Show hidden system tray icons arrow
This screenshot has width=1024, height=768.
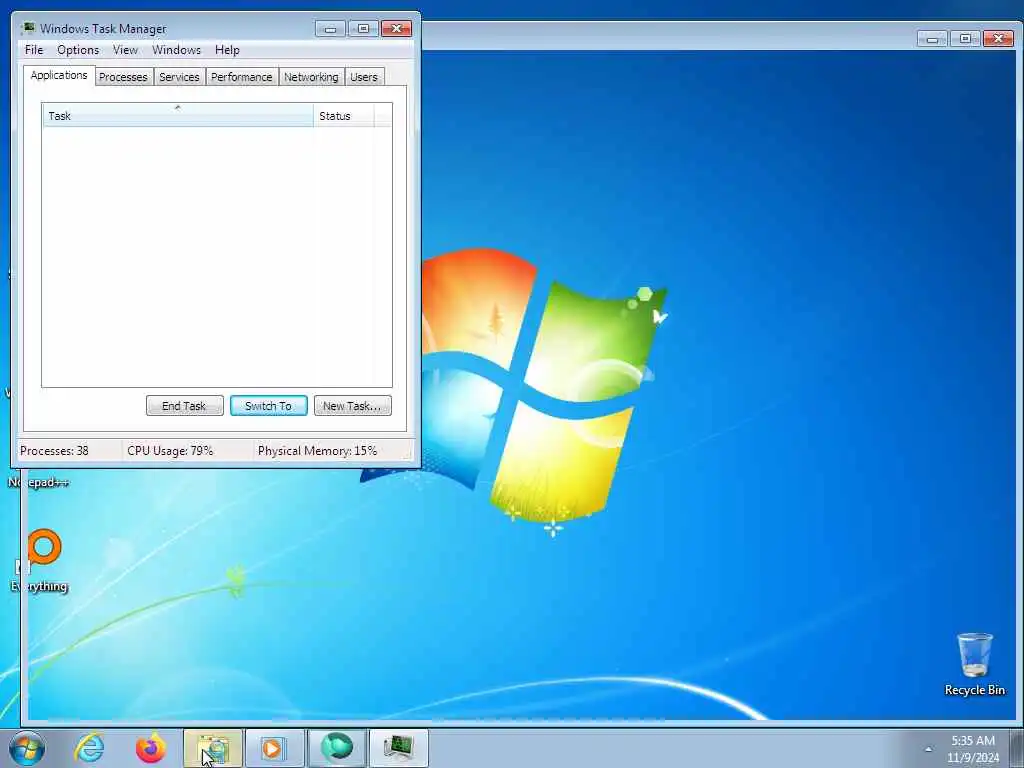[x=928, y=749]
